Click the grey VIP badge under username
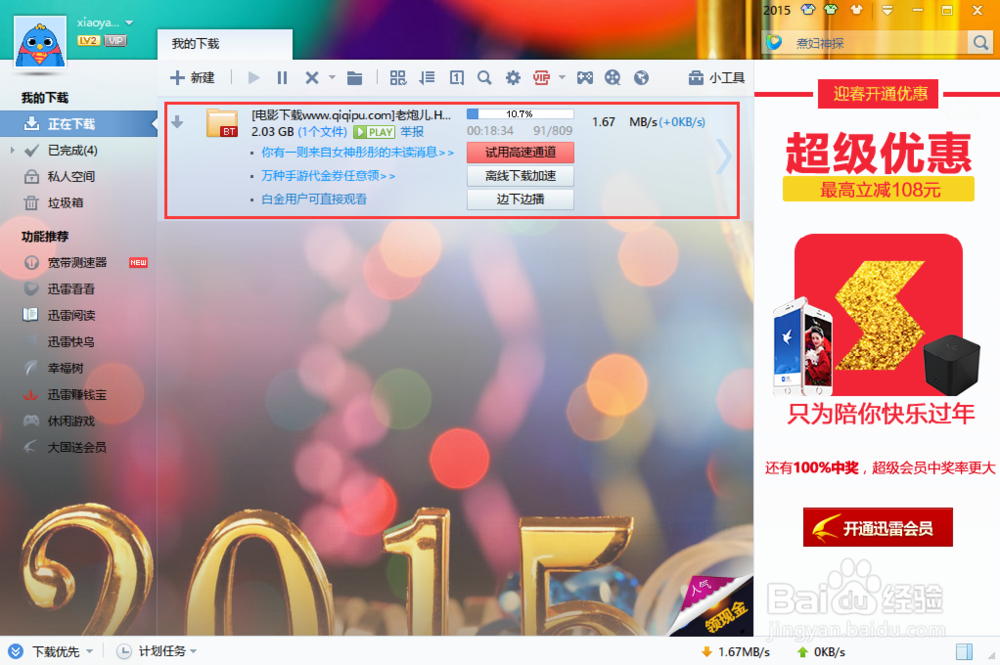1000x665 pixels. [115, 41]
